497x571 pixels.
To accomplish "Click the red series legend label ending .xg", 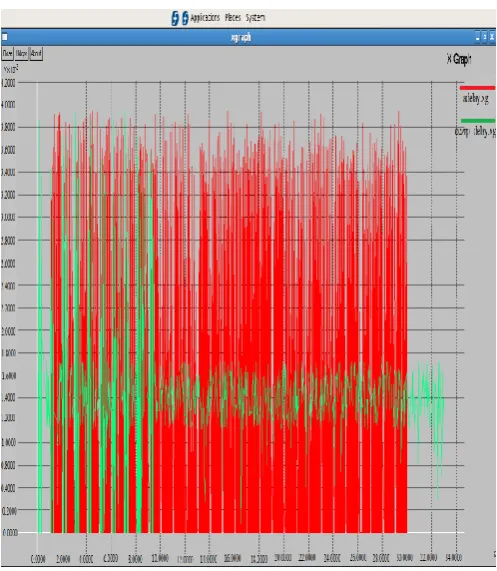I will point(475,98).
